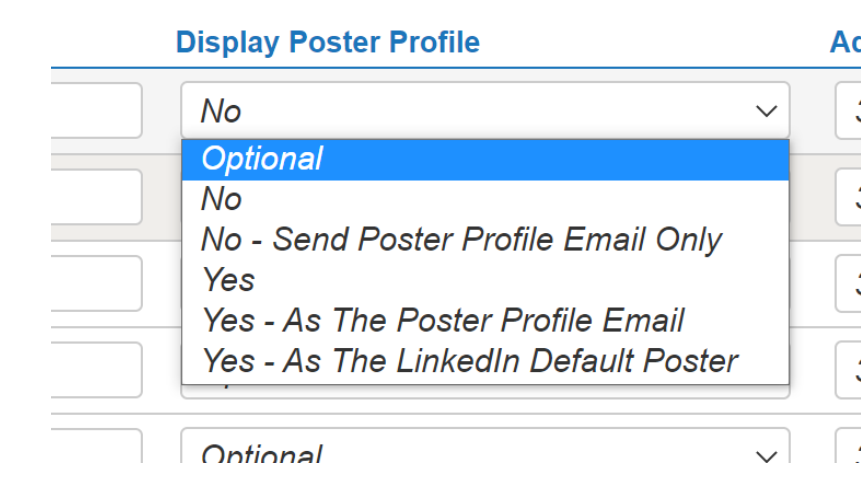This screenshot has width=861, height=478.
Task: Click the combo box showing "No"
Action: 470,111
